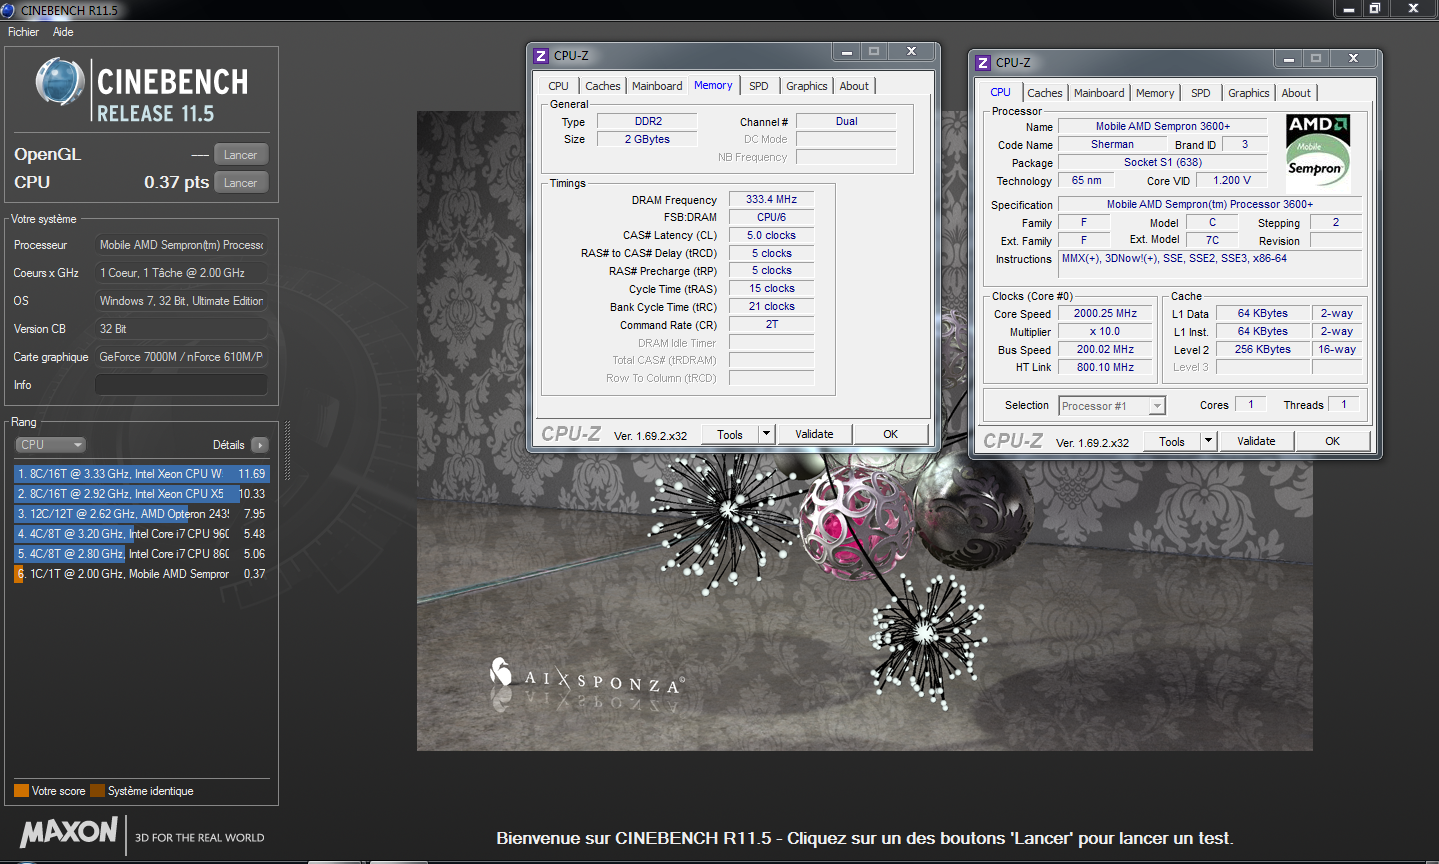Select ranking row Mobile AMD Sempron 0.37

point(141,574)
